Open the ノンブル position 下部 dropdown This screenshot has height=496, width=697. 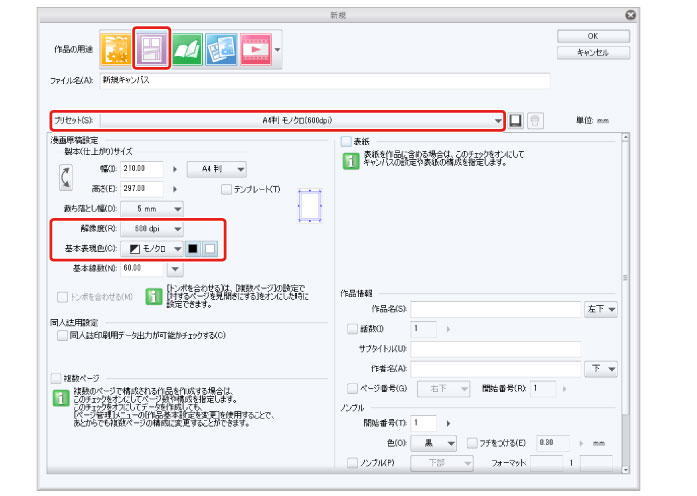(x=442, y=463)
